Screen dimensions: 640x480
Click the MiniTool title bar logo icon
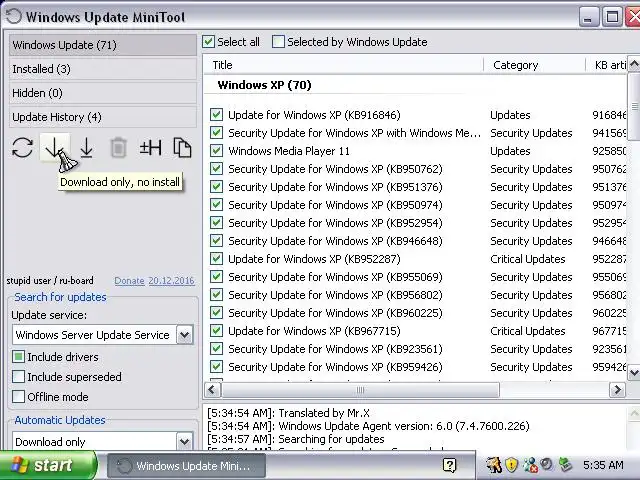coord(13,16)
